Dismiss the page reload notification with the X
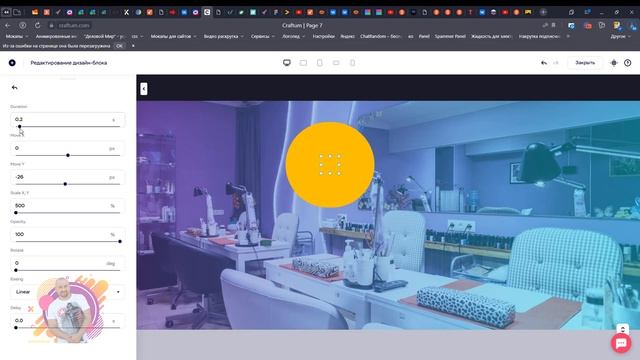Image resolution: width=640 pixels, height=360 pixels. click(x=133, y=46)
